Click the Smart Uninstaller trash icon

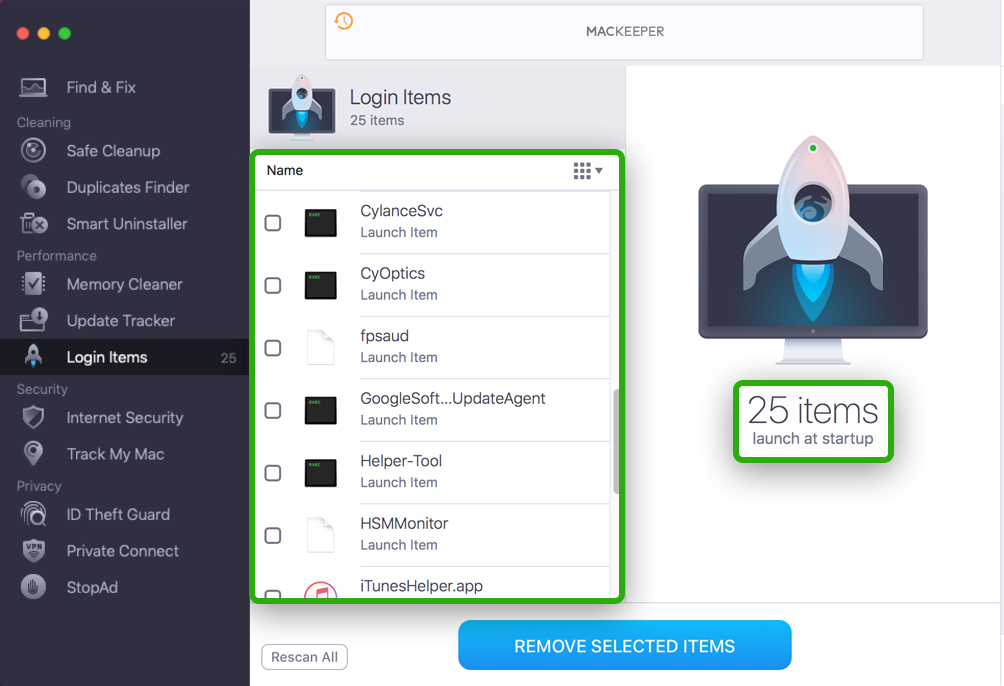point(33,224)
